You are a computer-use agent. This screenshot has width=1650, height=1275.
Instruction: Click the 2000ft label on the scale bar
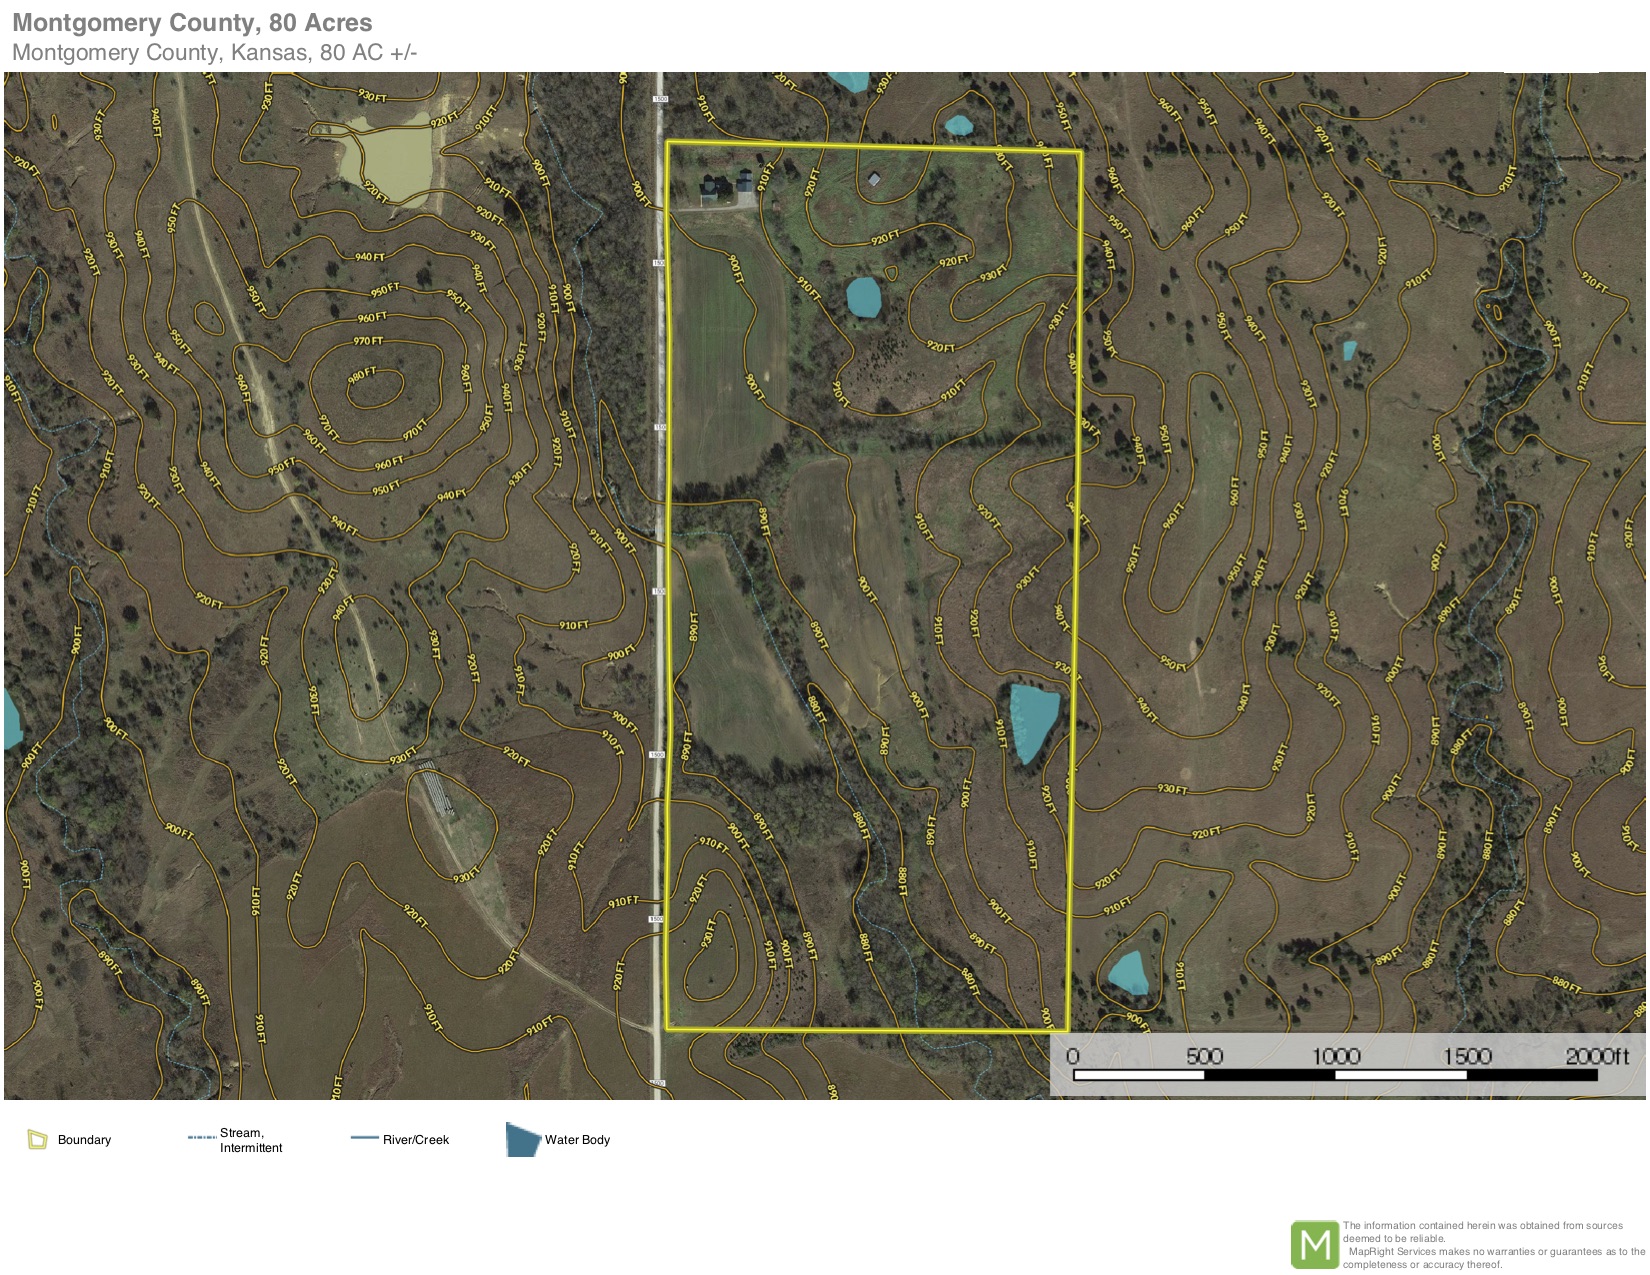click(1596, 1057)
